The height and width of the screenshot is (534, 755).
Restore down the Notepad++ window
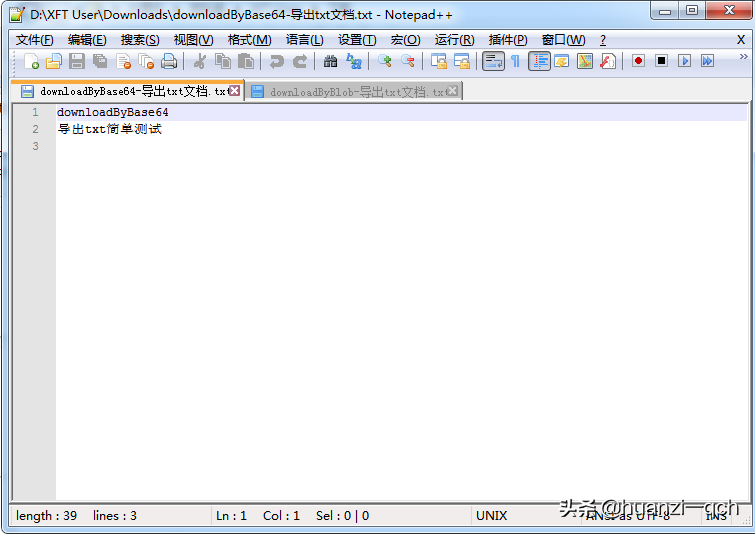tap(692, 11)
